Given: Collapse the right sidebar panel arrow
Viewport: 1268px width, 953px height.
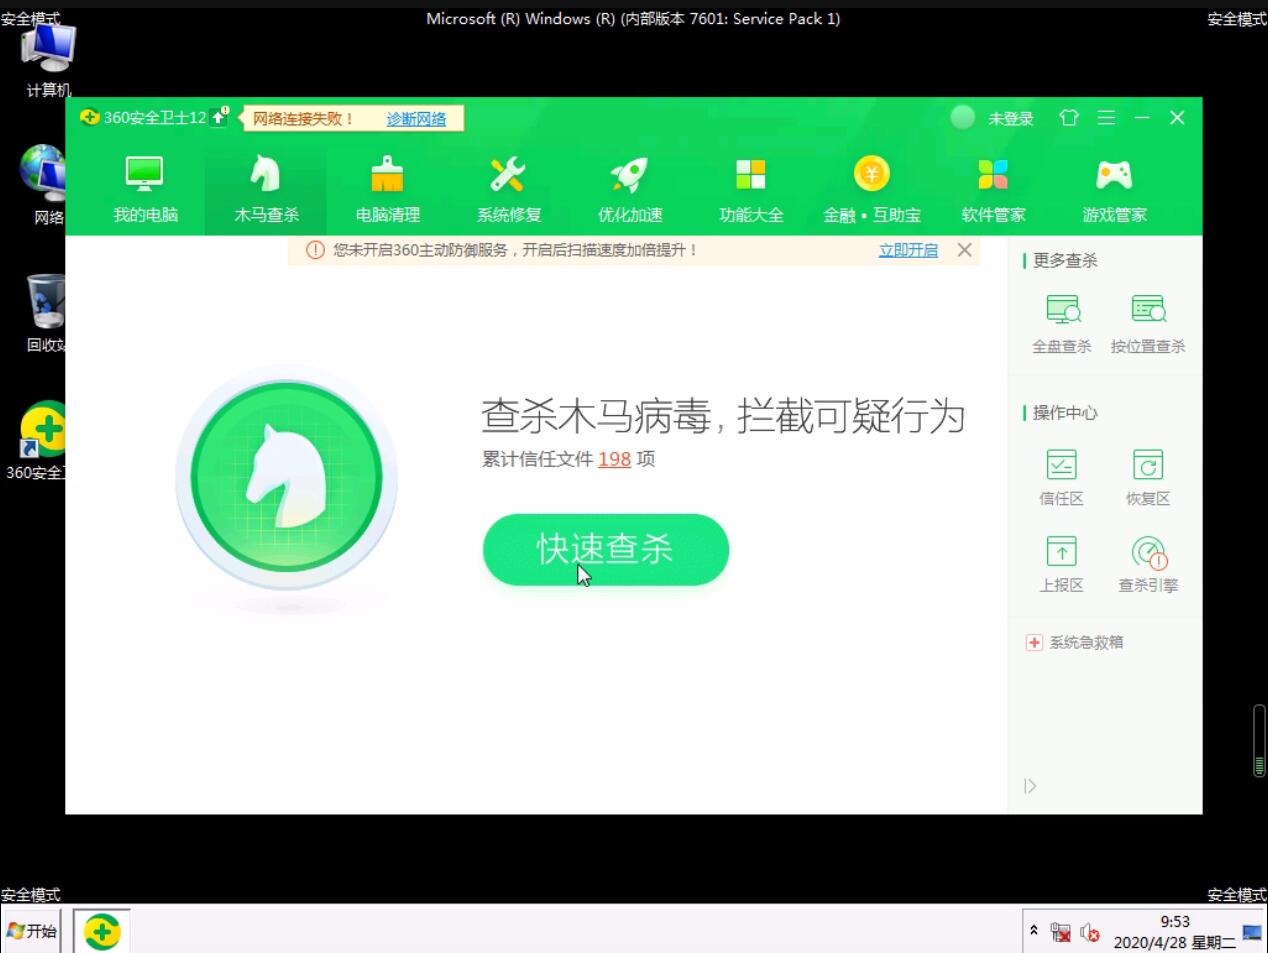Looking at the screenshot, I should [x=1030, y=786].
